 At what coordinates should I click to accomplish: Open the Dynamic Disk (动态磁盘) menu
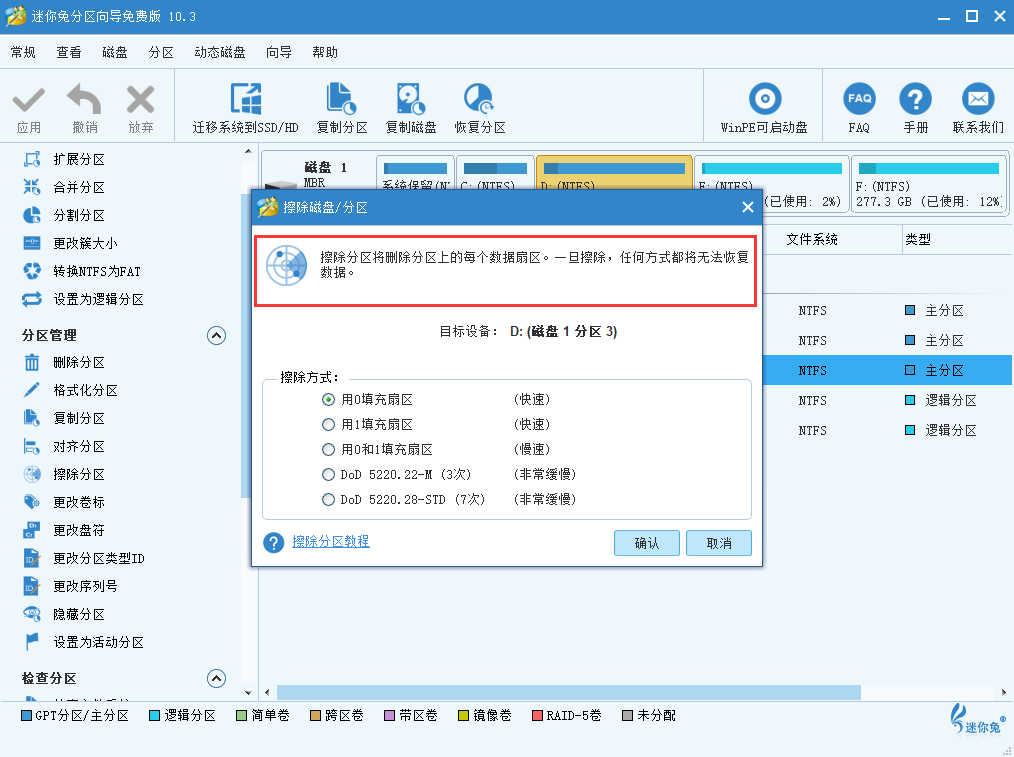[x=220, y=52]
